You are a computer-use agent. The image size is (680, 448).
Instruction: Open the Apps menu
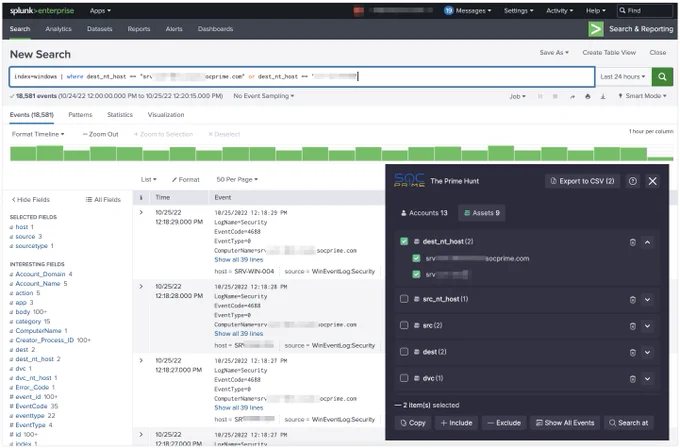pos(100,10)
